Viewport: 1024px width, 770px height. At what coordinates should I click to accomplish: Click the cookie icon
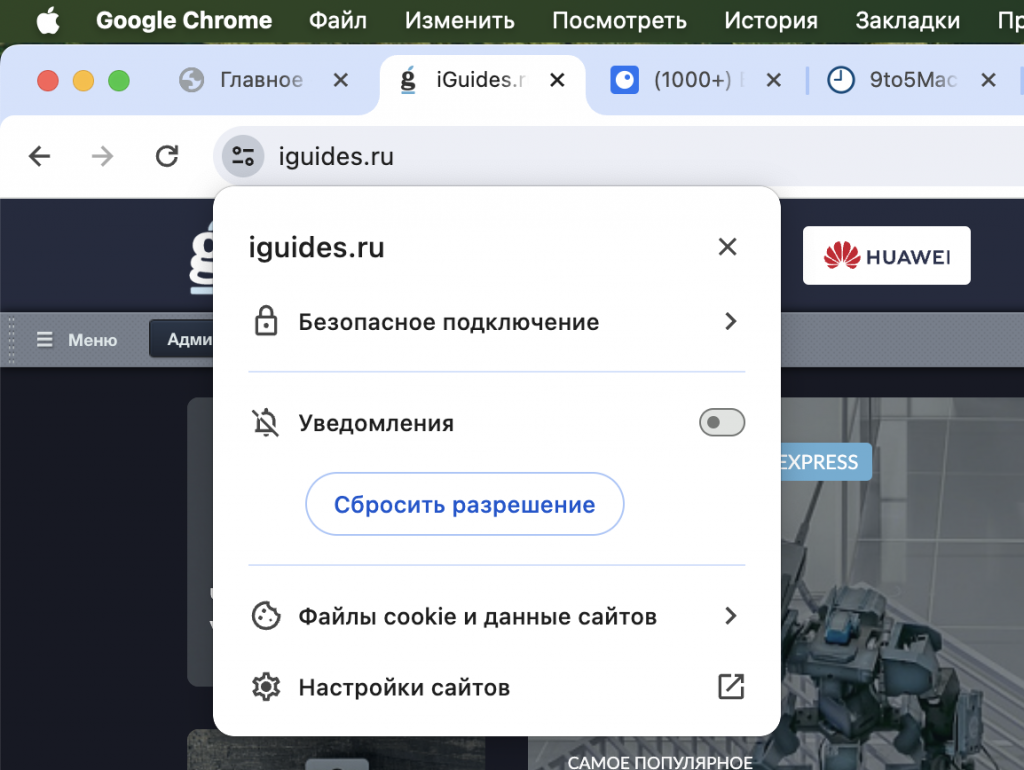pyautogui.click(x=266, y=616)
